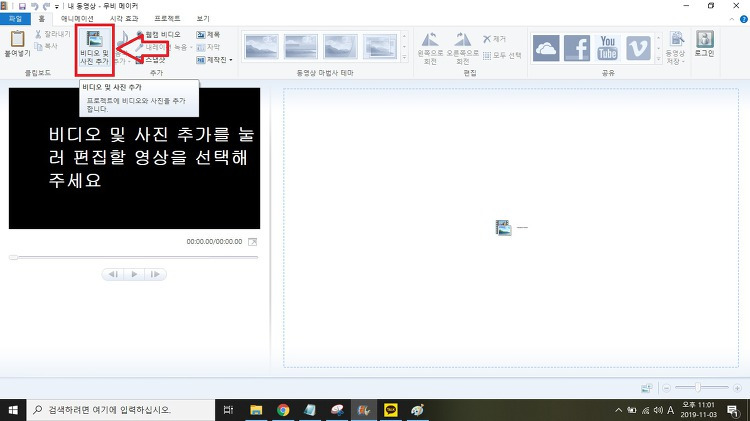Click Select all (모두 선택)
750x421 pixels.
[x=502, y=55]
